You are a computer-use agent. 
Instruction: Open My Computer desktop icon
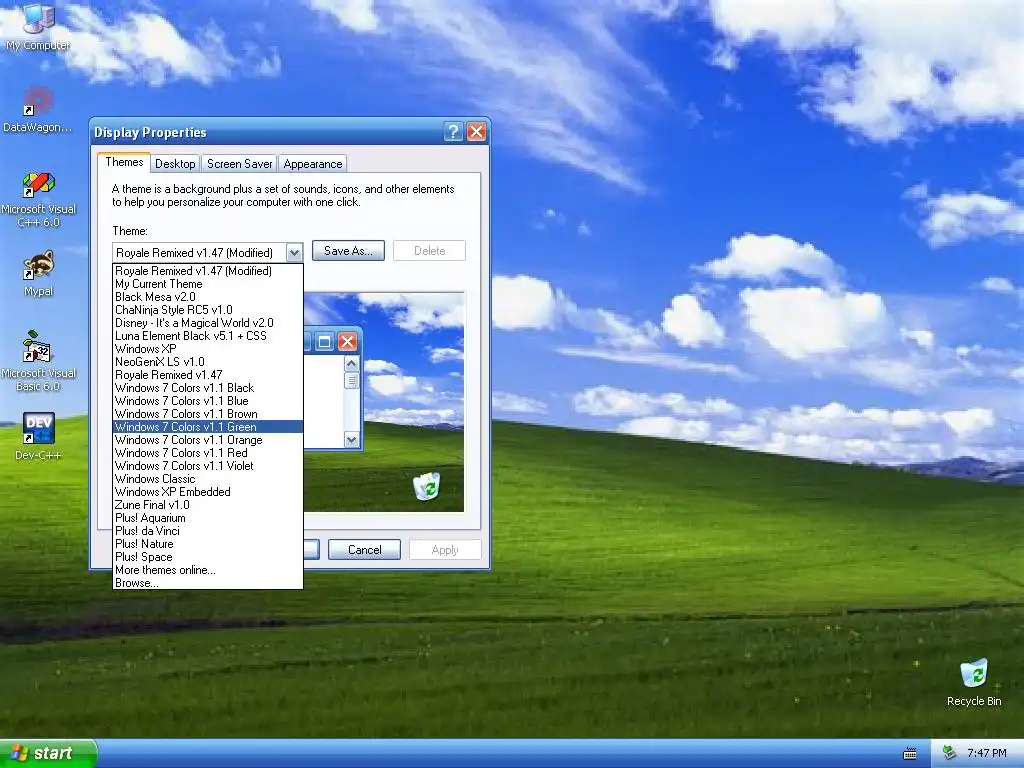tap(38, 26)
